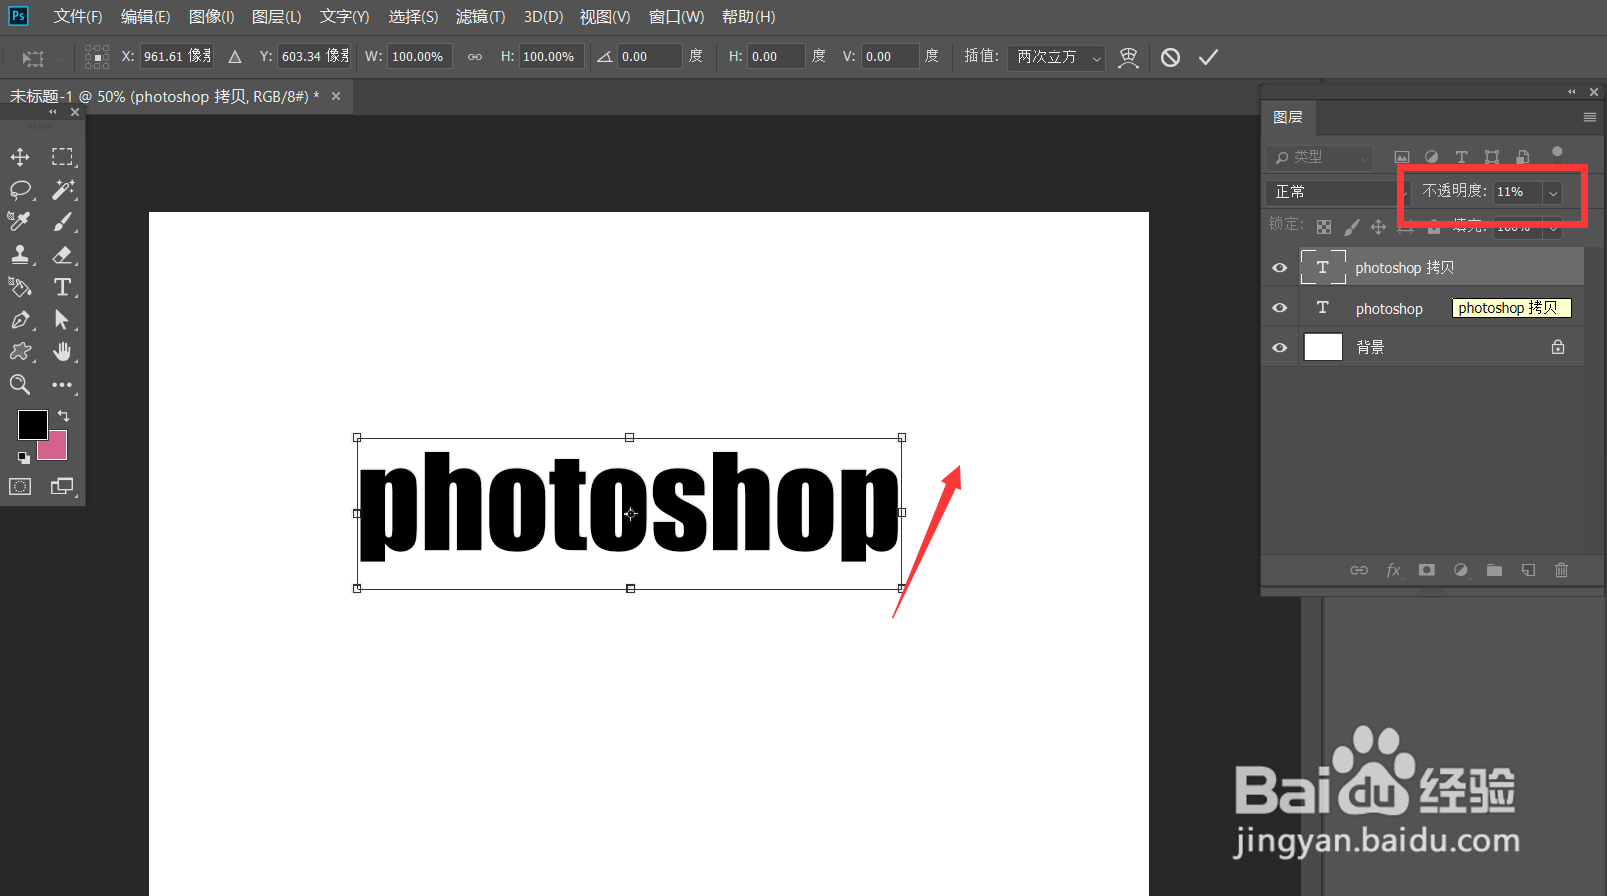Toggle smart object layer filter
This screenshot has height=896, width=1607.
[1522, 157]
